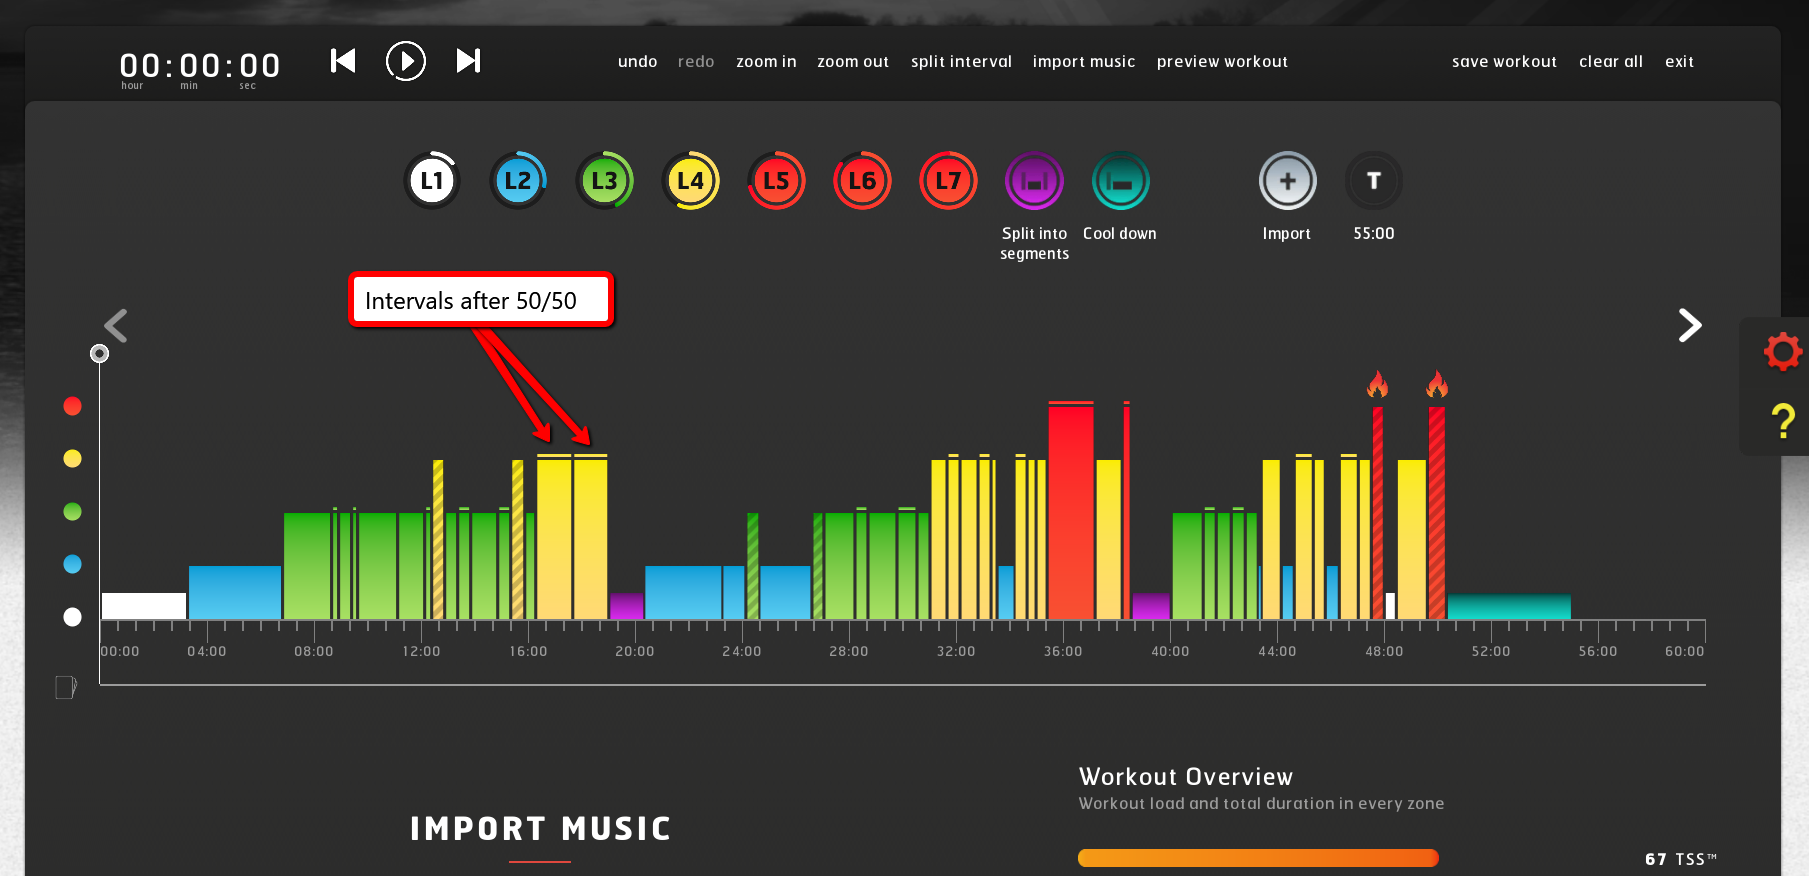Click the Split into segments icon
This screenshot has height=876, width=1809.
point(1034,181)
